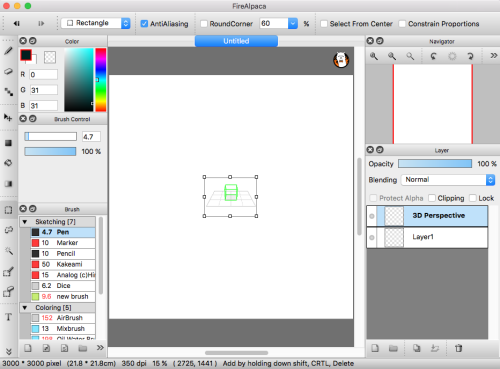Fit view using third Navigator magnifier
Image resolution: width=500 pixels, height=369 pixels.
(410, 56)
